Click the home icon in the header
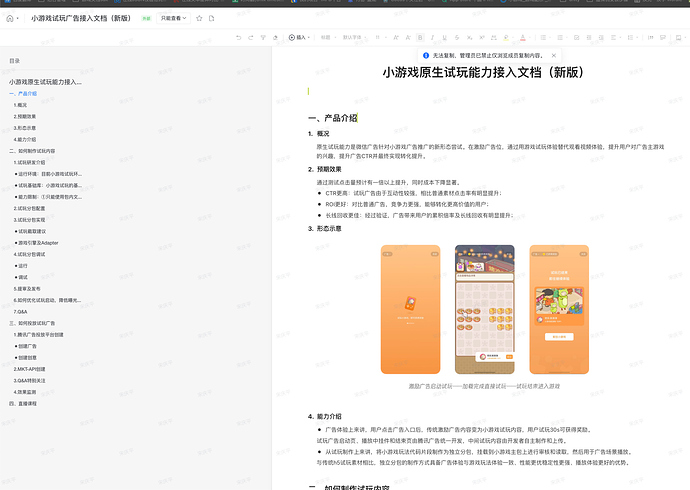 [10, 18]
